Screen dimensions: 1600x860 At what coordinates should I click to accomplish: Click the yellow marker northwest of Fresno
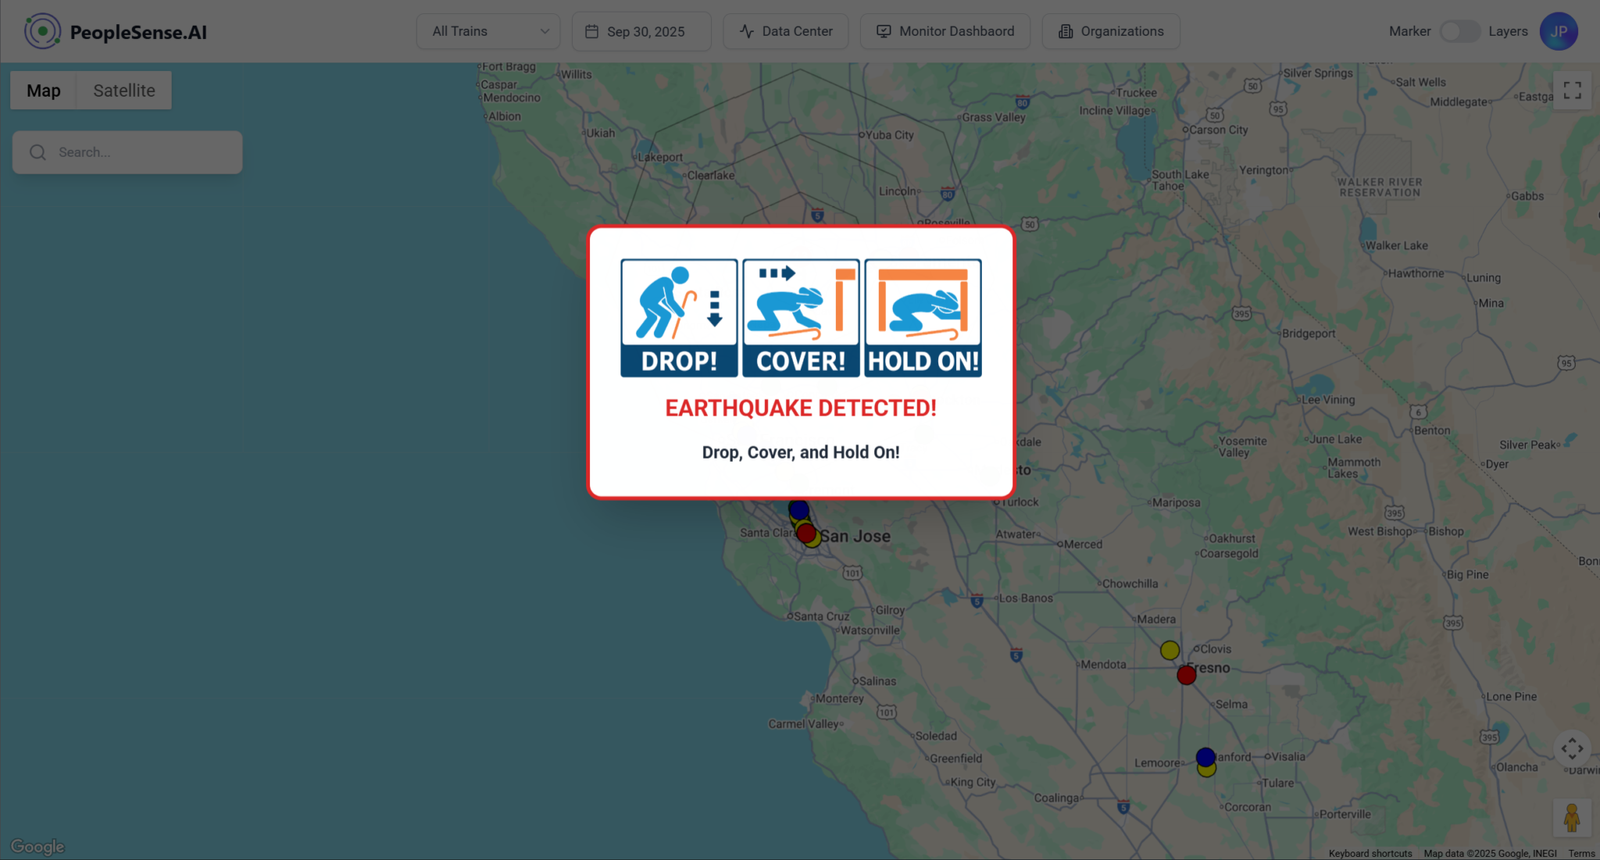1169,650
